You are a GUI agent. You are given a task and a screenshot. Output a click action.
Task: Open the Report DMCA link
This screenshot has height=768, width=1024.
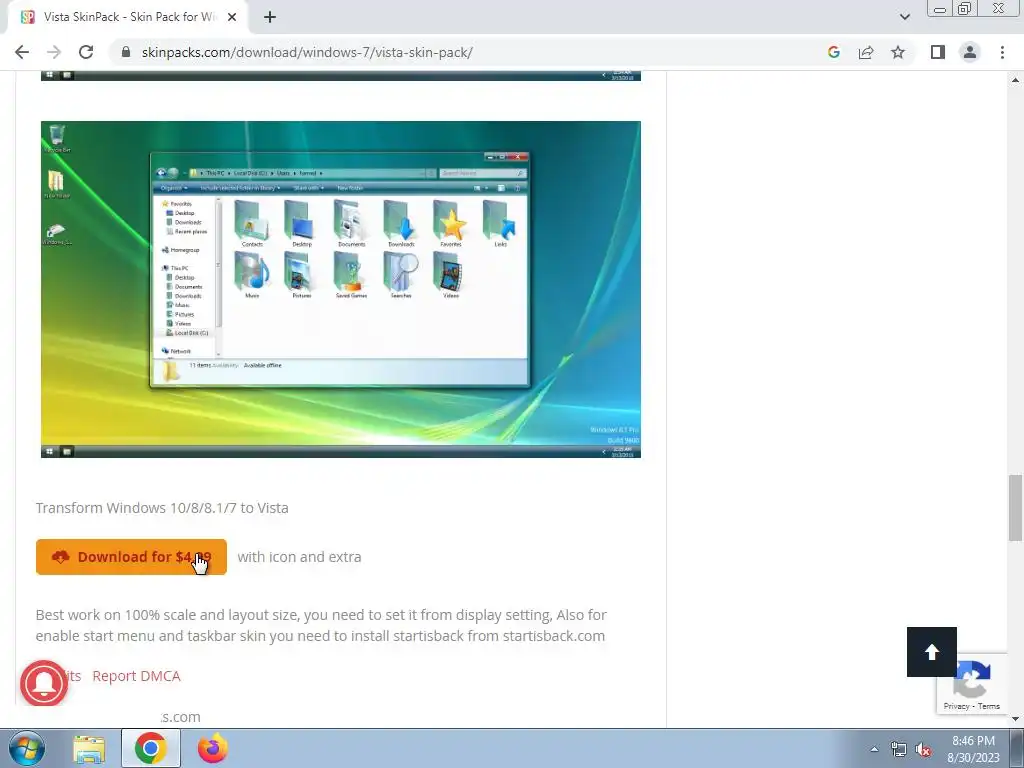click(136, 676)
